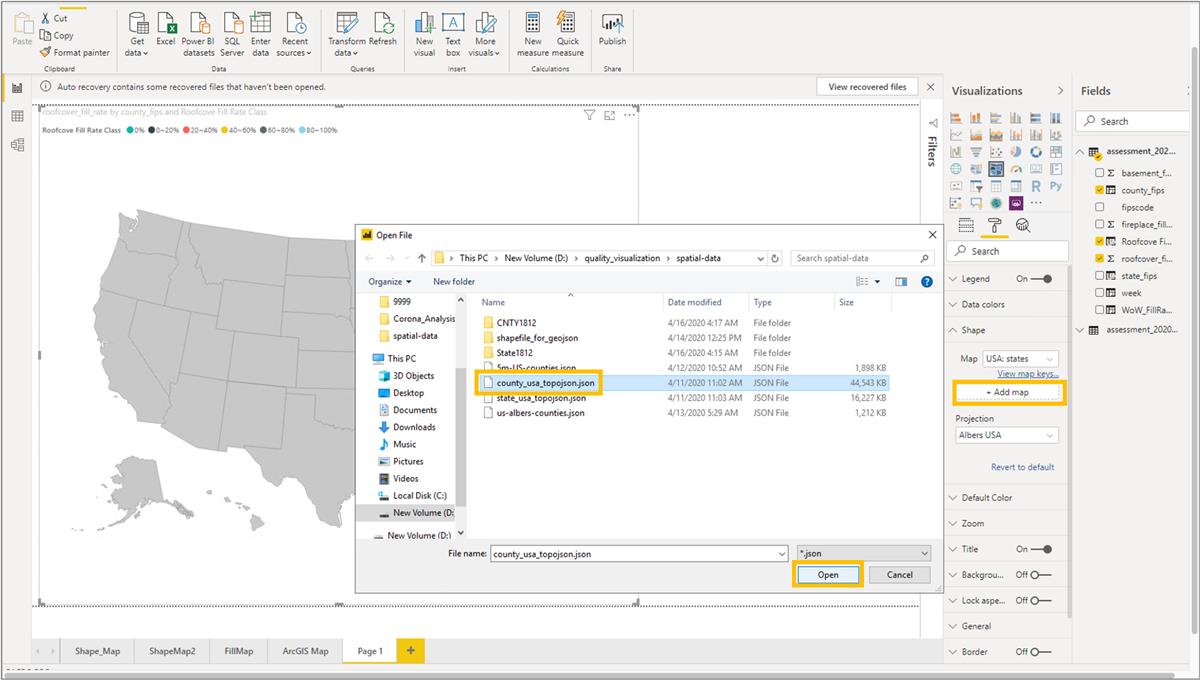This screenshot has height=680, width=1200.
Task: Click Cancel in the file dialog
Action: point(900,575)
